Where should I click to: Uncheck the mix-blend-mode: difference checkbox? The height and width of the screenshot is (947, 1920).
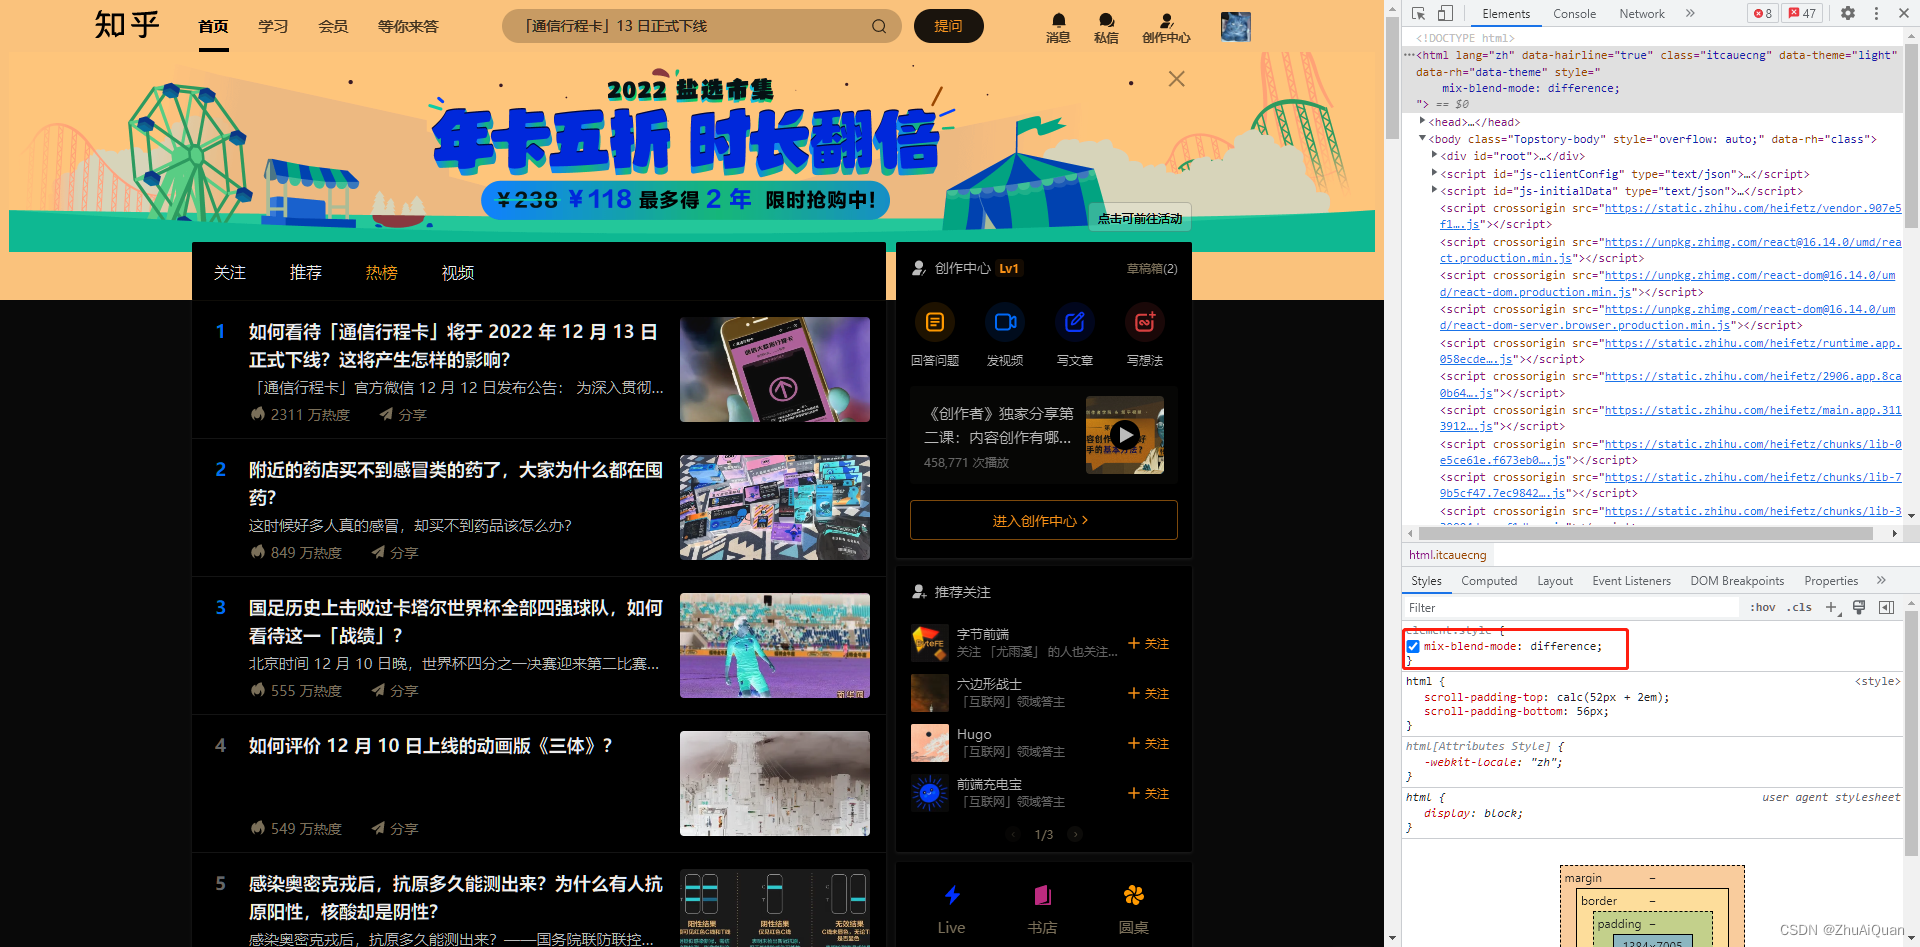click(x=1413, y=647)
